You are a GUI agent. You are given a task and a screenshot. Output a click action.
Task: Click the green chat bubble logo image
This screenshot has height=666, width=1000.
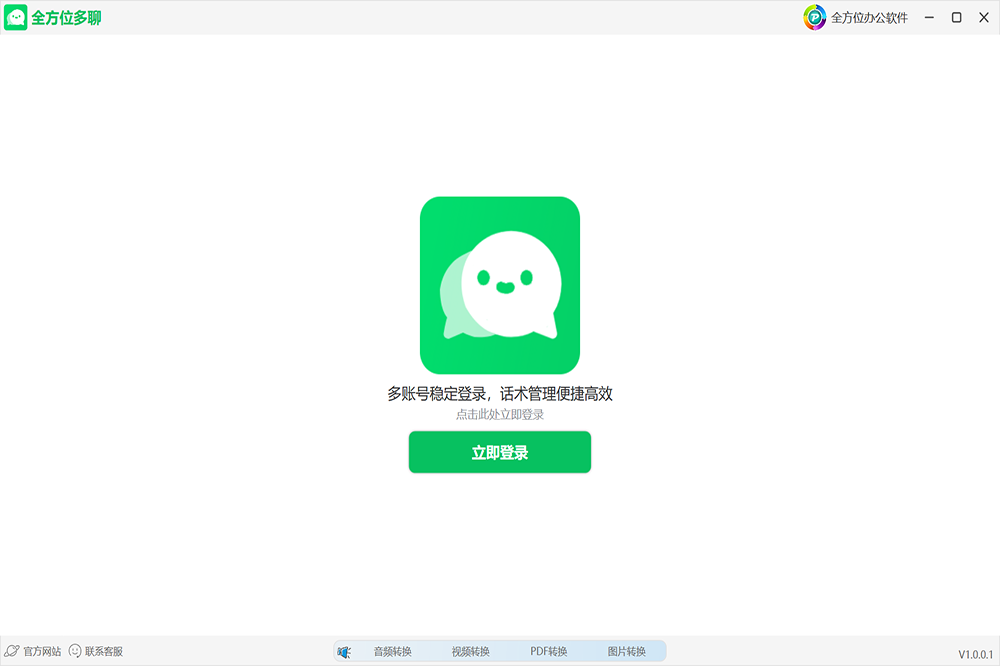pyautogui.click(x=499, y=285)
